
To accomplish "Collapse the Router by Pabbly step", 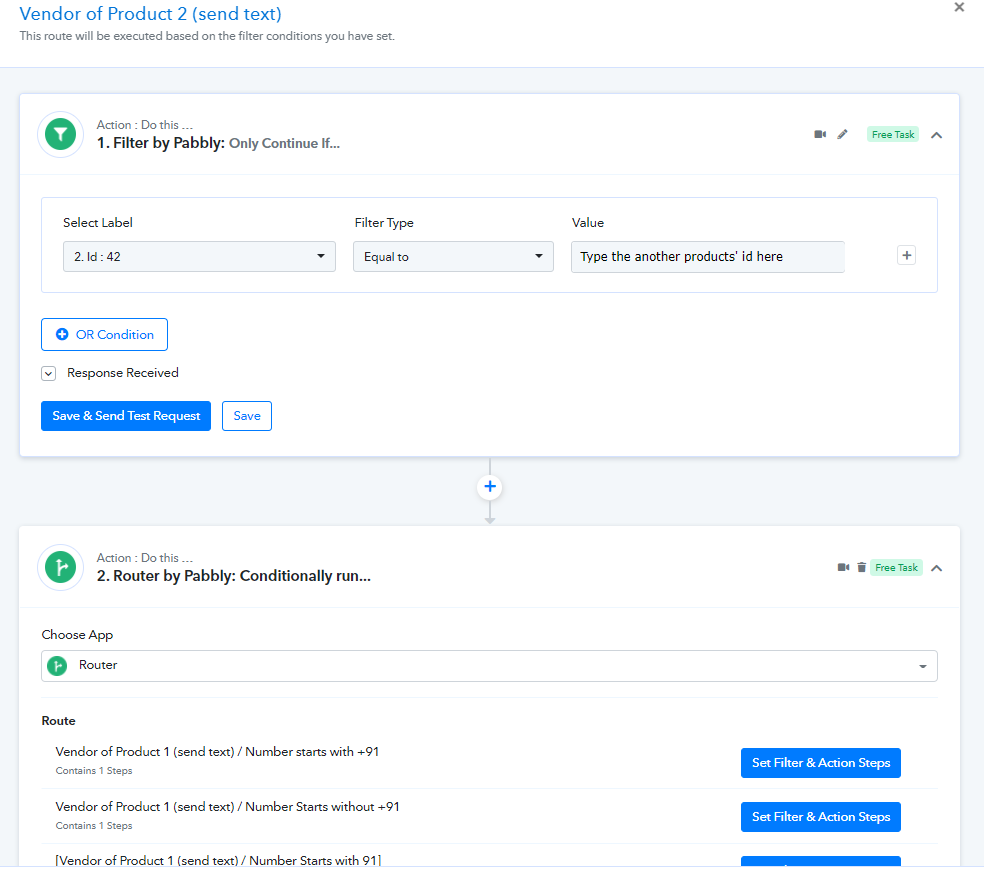I will coord(936,568).
